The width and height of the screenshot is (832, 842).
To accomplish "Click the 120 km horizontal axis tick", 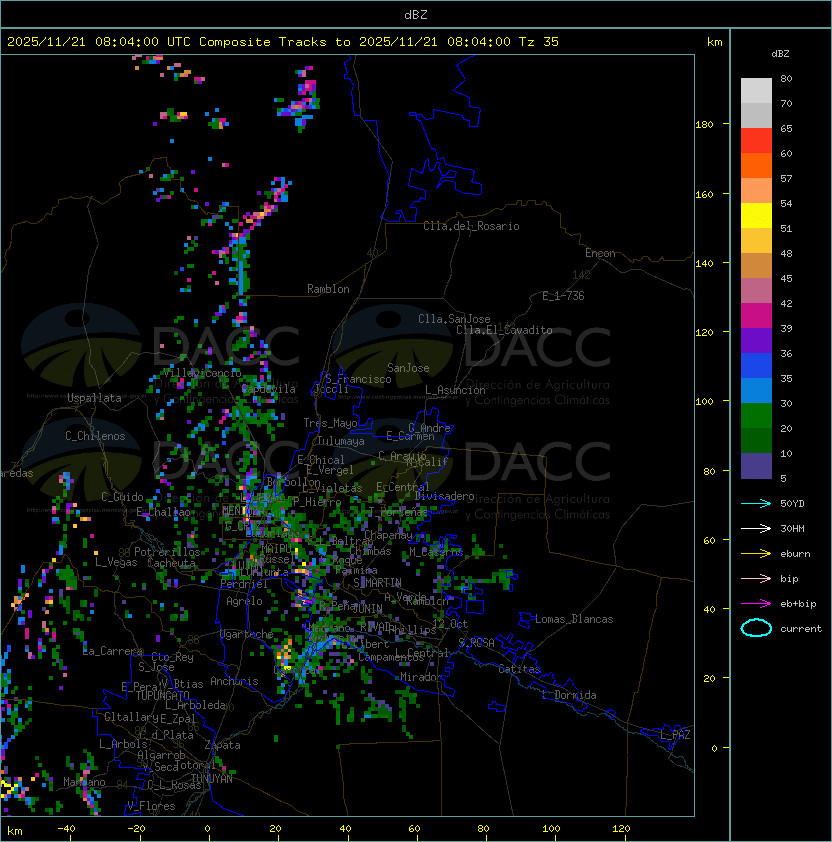I will 621,829.
